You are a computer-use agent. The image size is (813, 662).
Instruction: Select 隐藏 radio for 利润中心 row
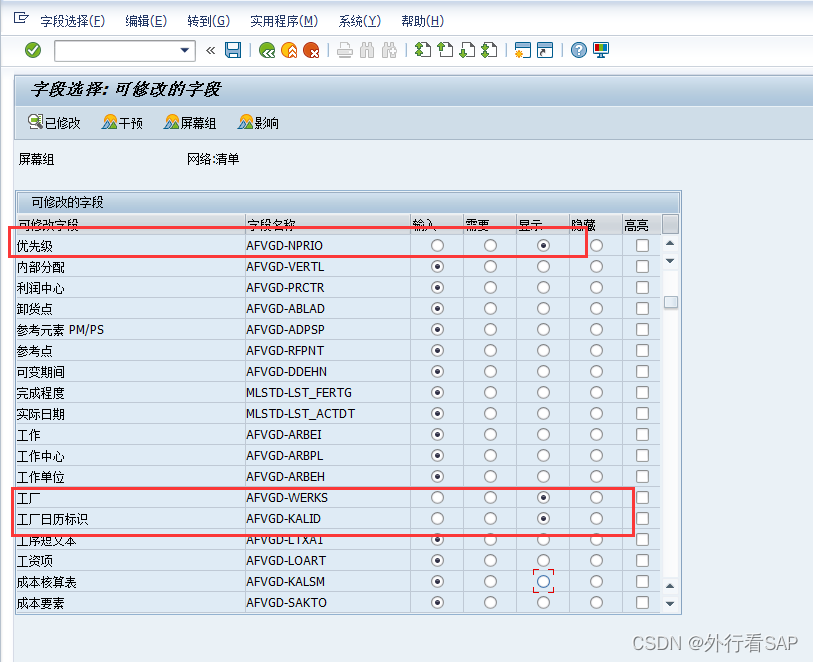point(596,287)
